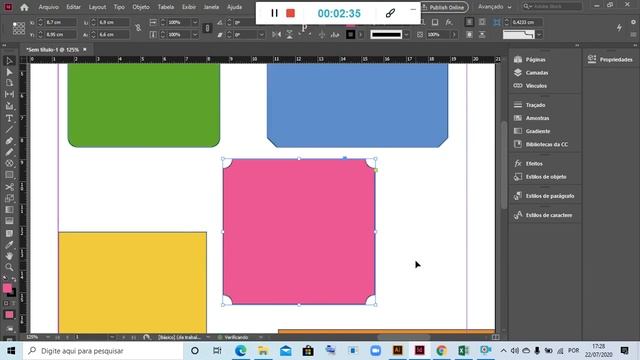
Task: Select the Selection tool arrow
Action: click(9, 61)
